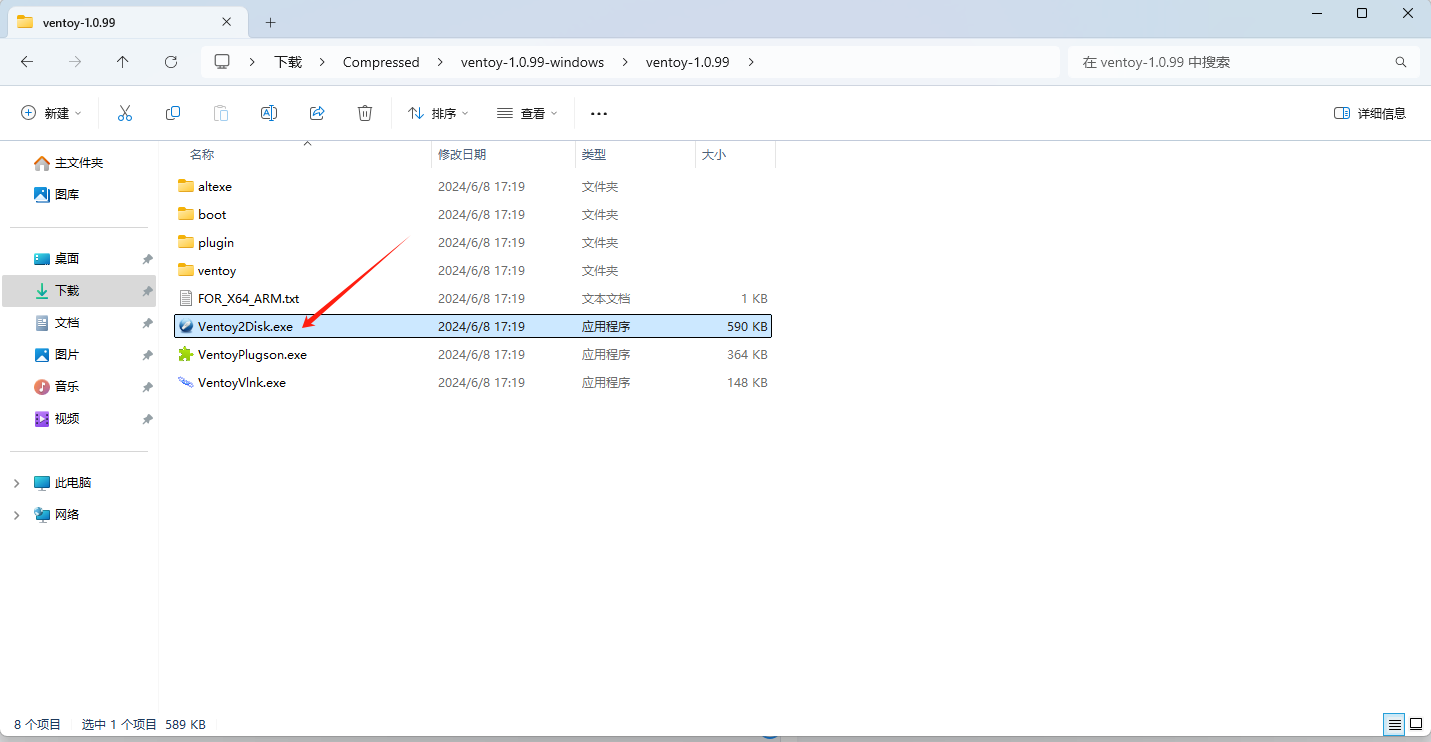Navigate to Compressed in the breadcrumb
The width and height of the screenshot is (1431, 742).
click(x=381, y=62)
